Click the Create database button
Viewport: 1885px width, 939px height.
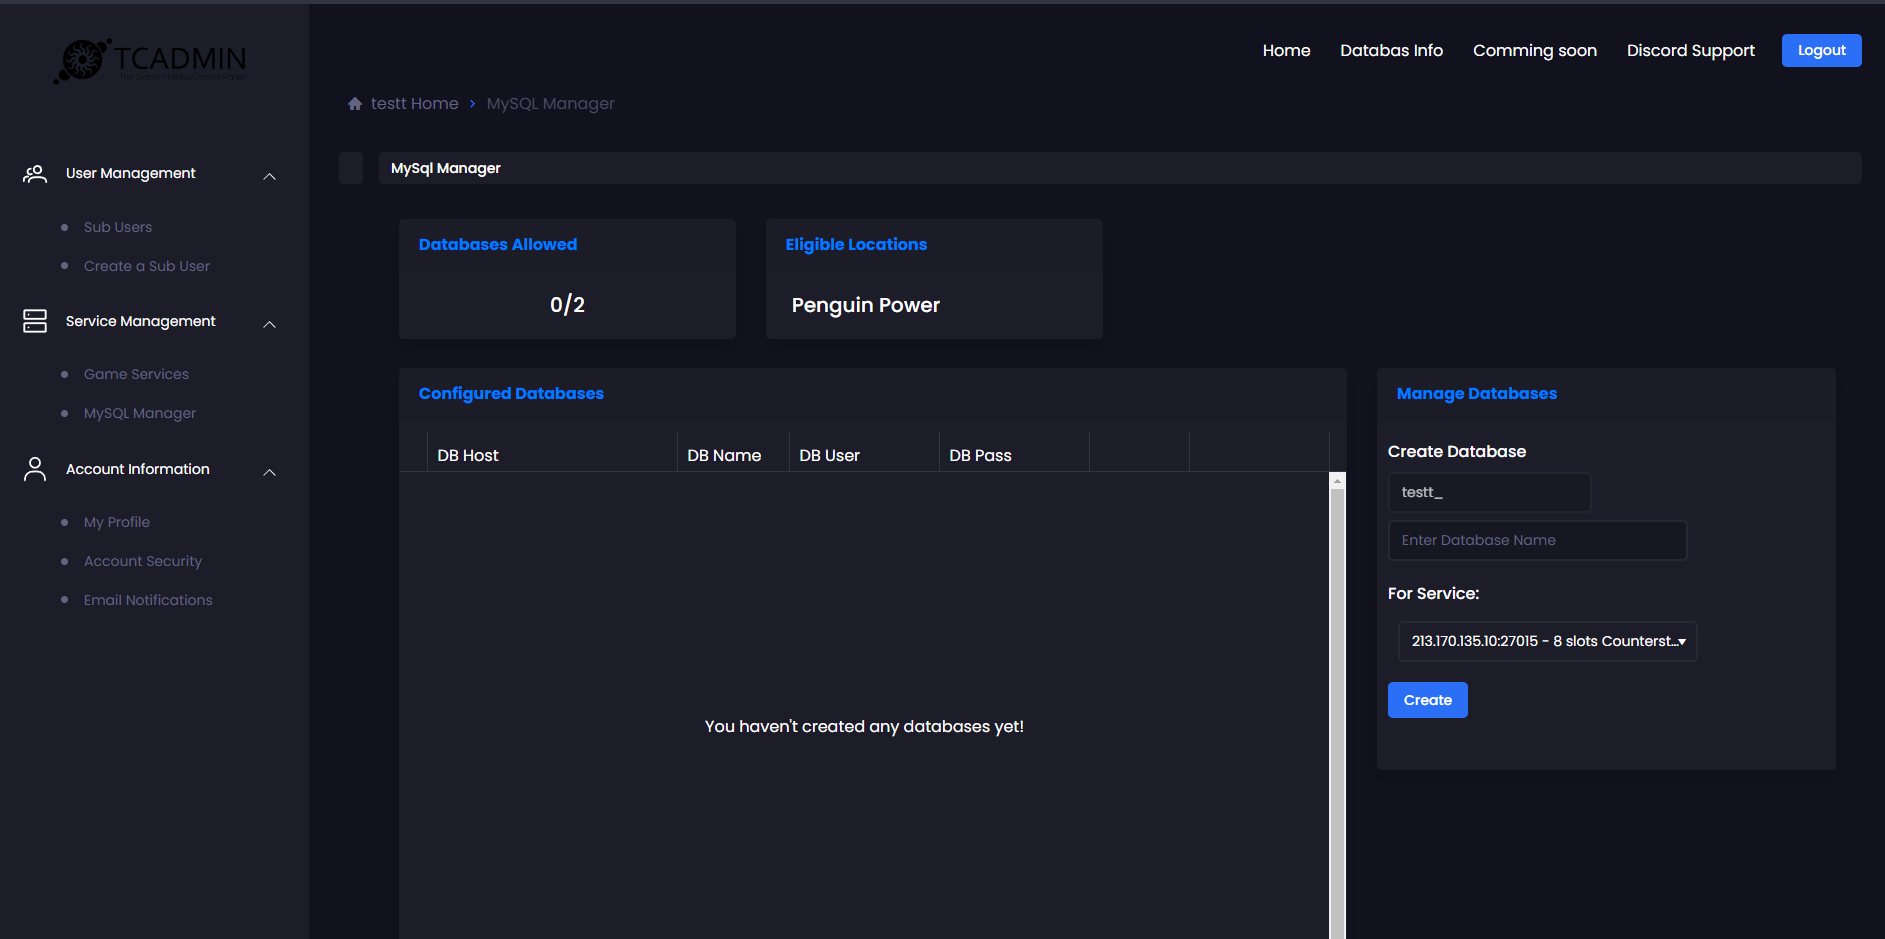pyautogui.click(x=1427, y=700)
